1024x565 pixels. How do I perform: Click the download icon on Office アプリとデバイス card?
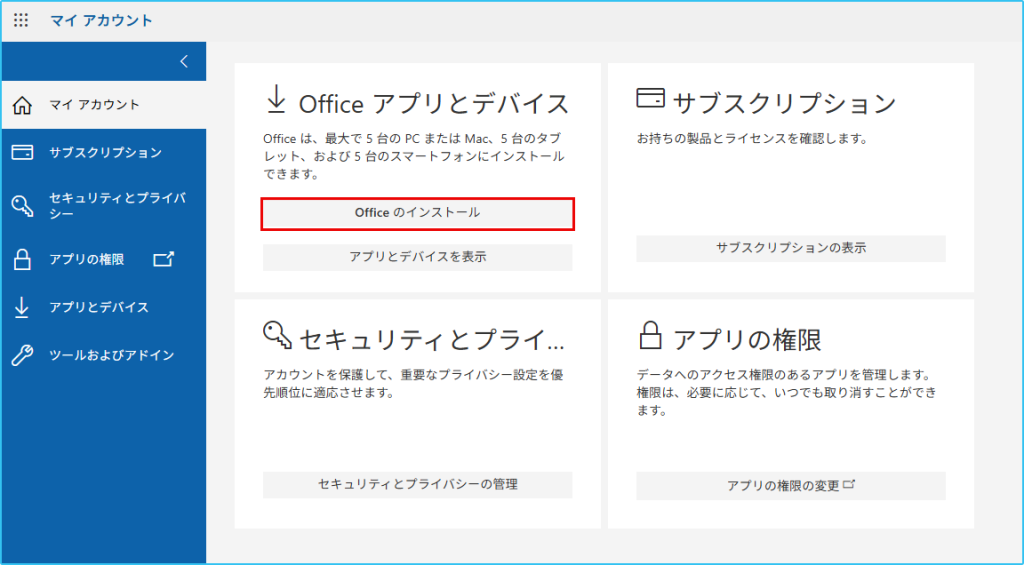[276, 100]
